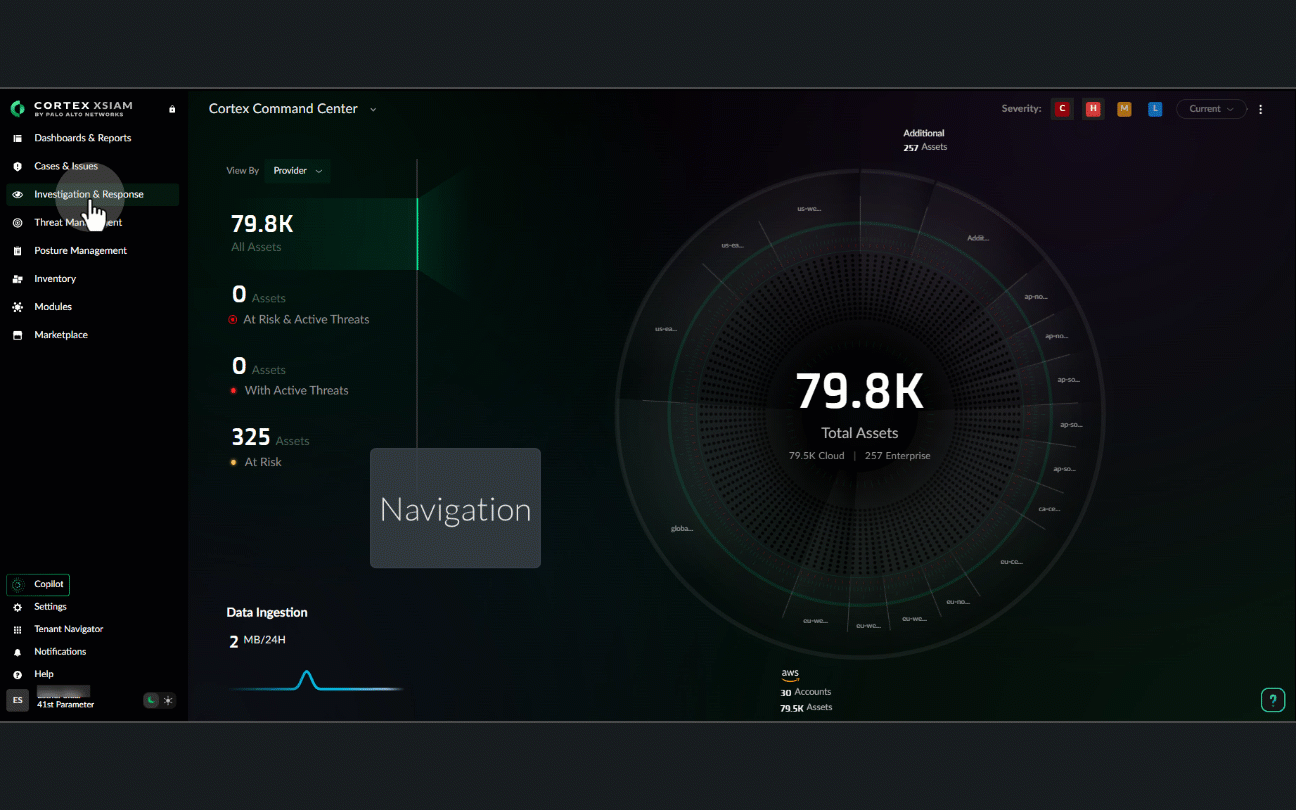The width and height of the screenshot is (1296, 810).
Task: Click the red At Risk & Active Threats indicator
Action: (233, 320)
